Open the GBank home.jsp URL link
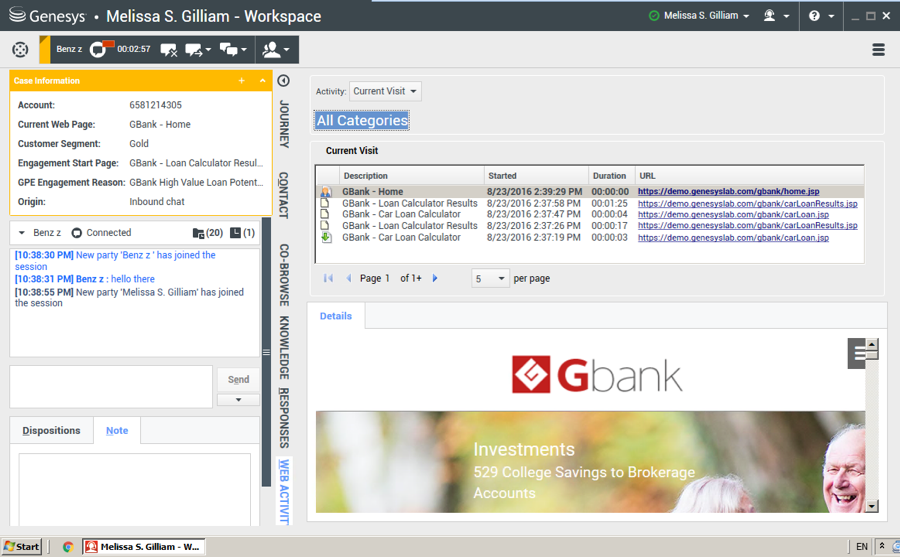This screenshot has height=557, width=900. click(728, 192)
